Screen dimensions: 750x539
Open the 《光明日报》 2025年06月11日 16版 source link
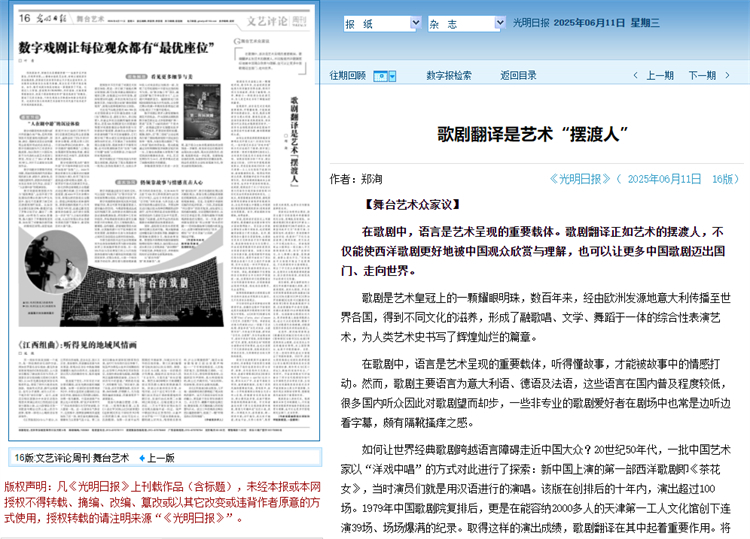point(644,179)
